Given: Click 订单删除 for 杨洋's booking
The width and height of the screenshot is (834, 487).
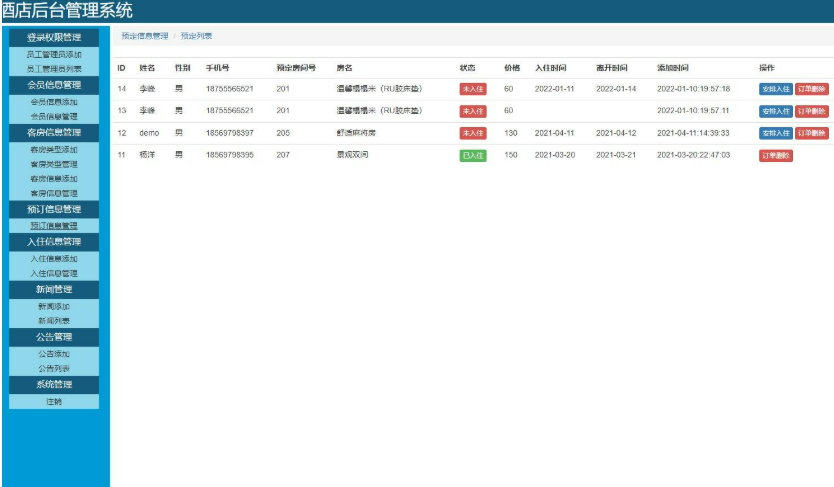Looking at the screenshot, I should tap(775, 156).
